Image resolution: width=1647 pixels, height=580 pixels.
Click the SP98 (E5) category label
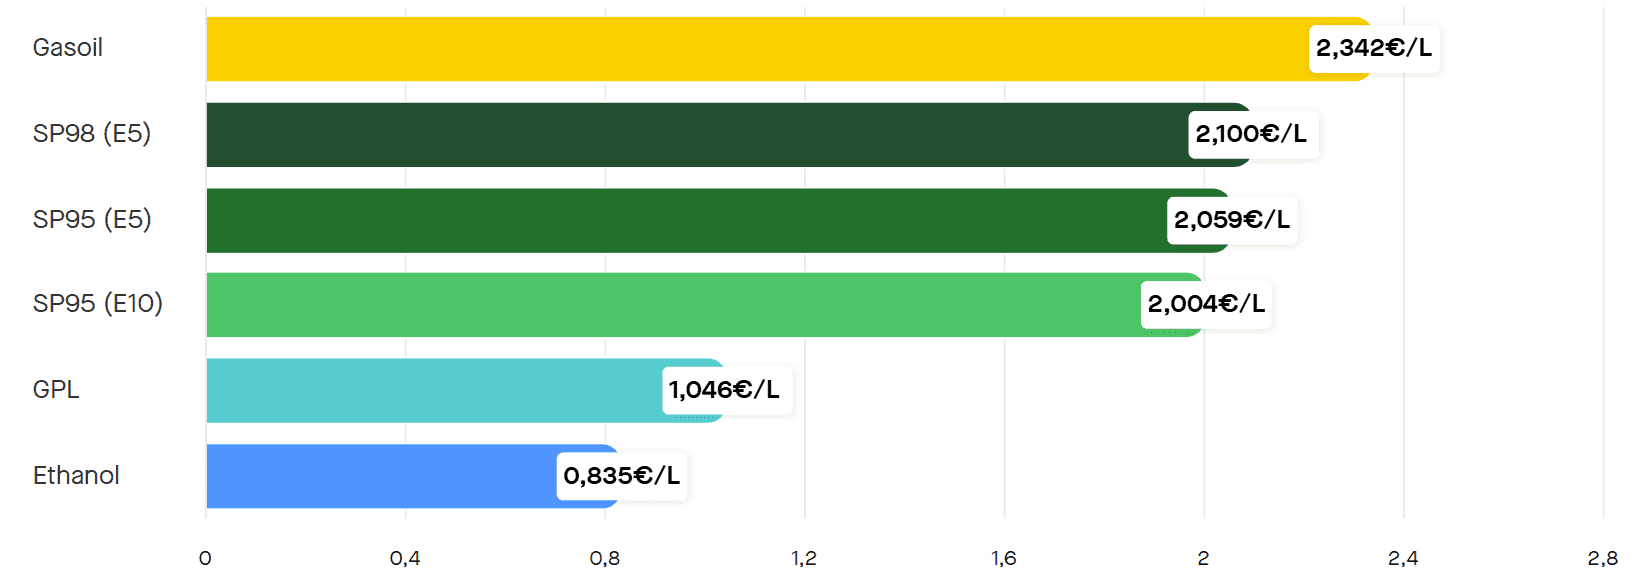92,134
